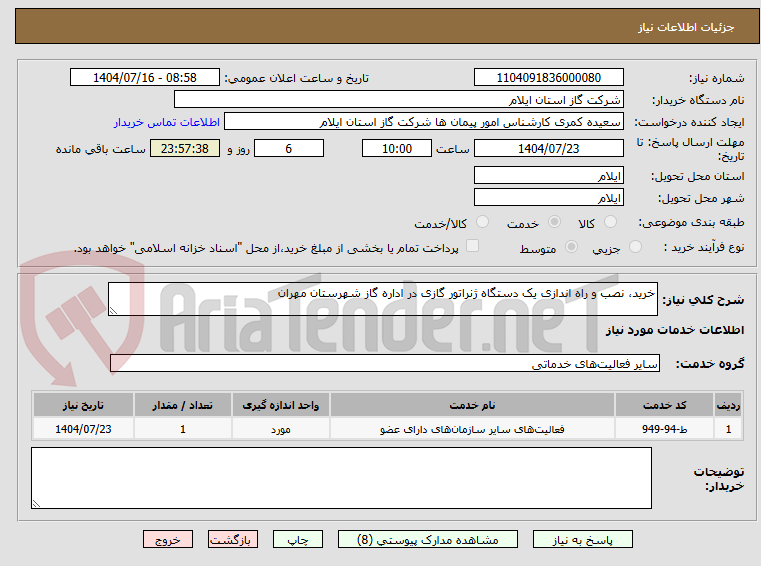The height and width of the screenshot is (566, 761).
Task: Click the ایجاد کننده درخواست field
Action: tap(424, 122)
